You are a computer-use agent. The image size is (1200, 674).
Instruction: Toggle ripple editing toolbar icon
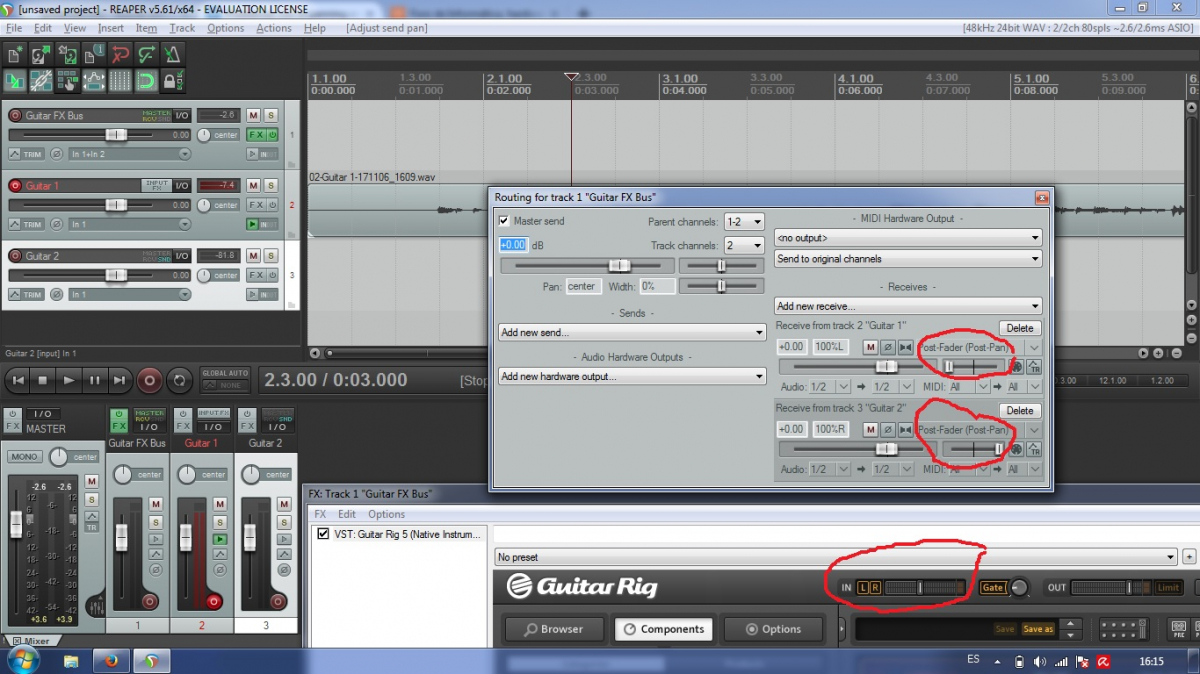[x=68, y=80]
